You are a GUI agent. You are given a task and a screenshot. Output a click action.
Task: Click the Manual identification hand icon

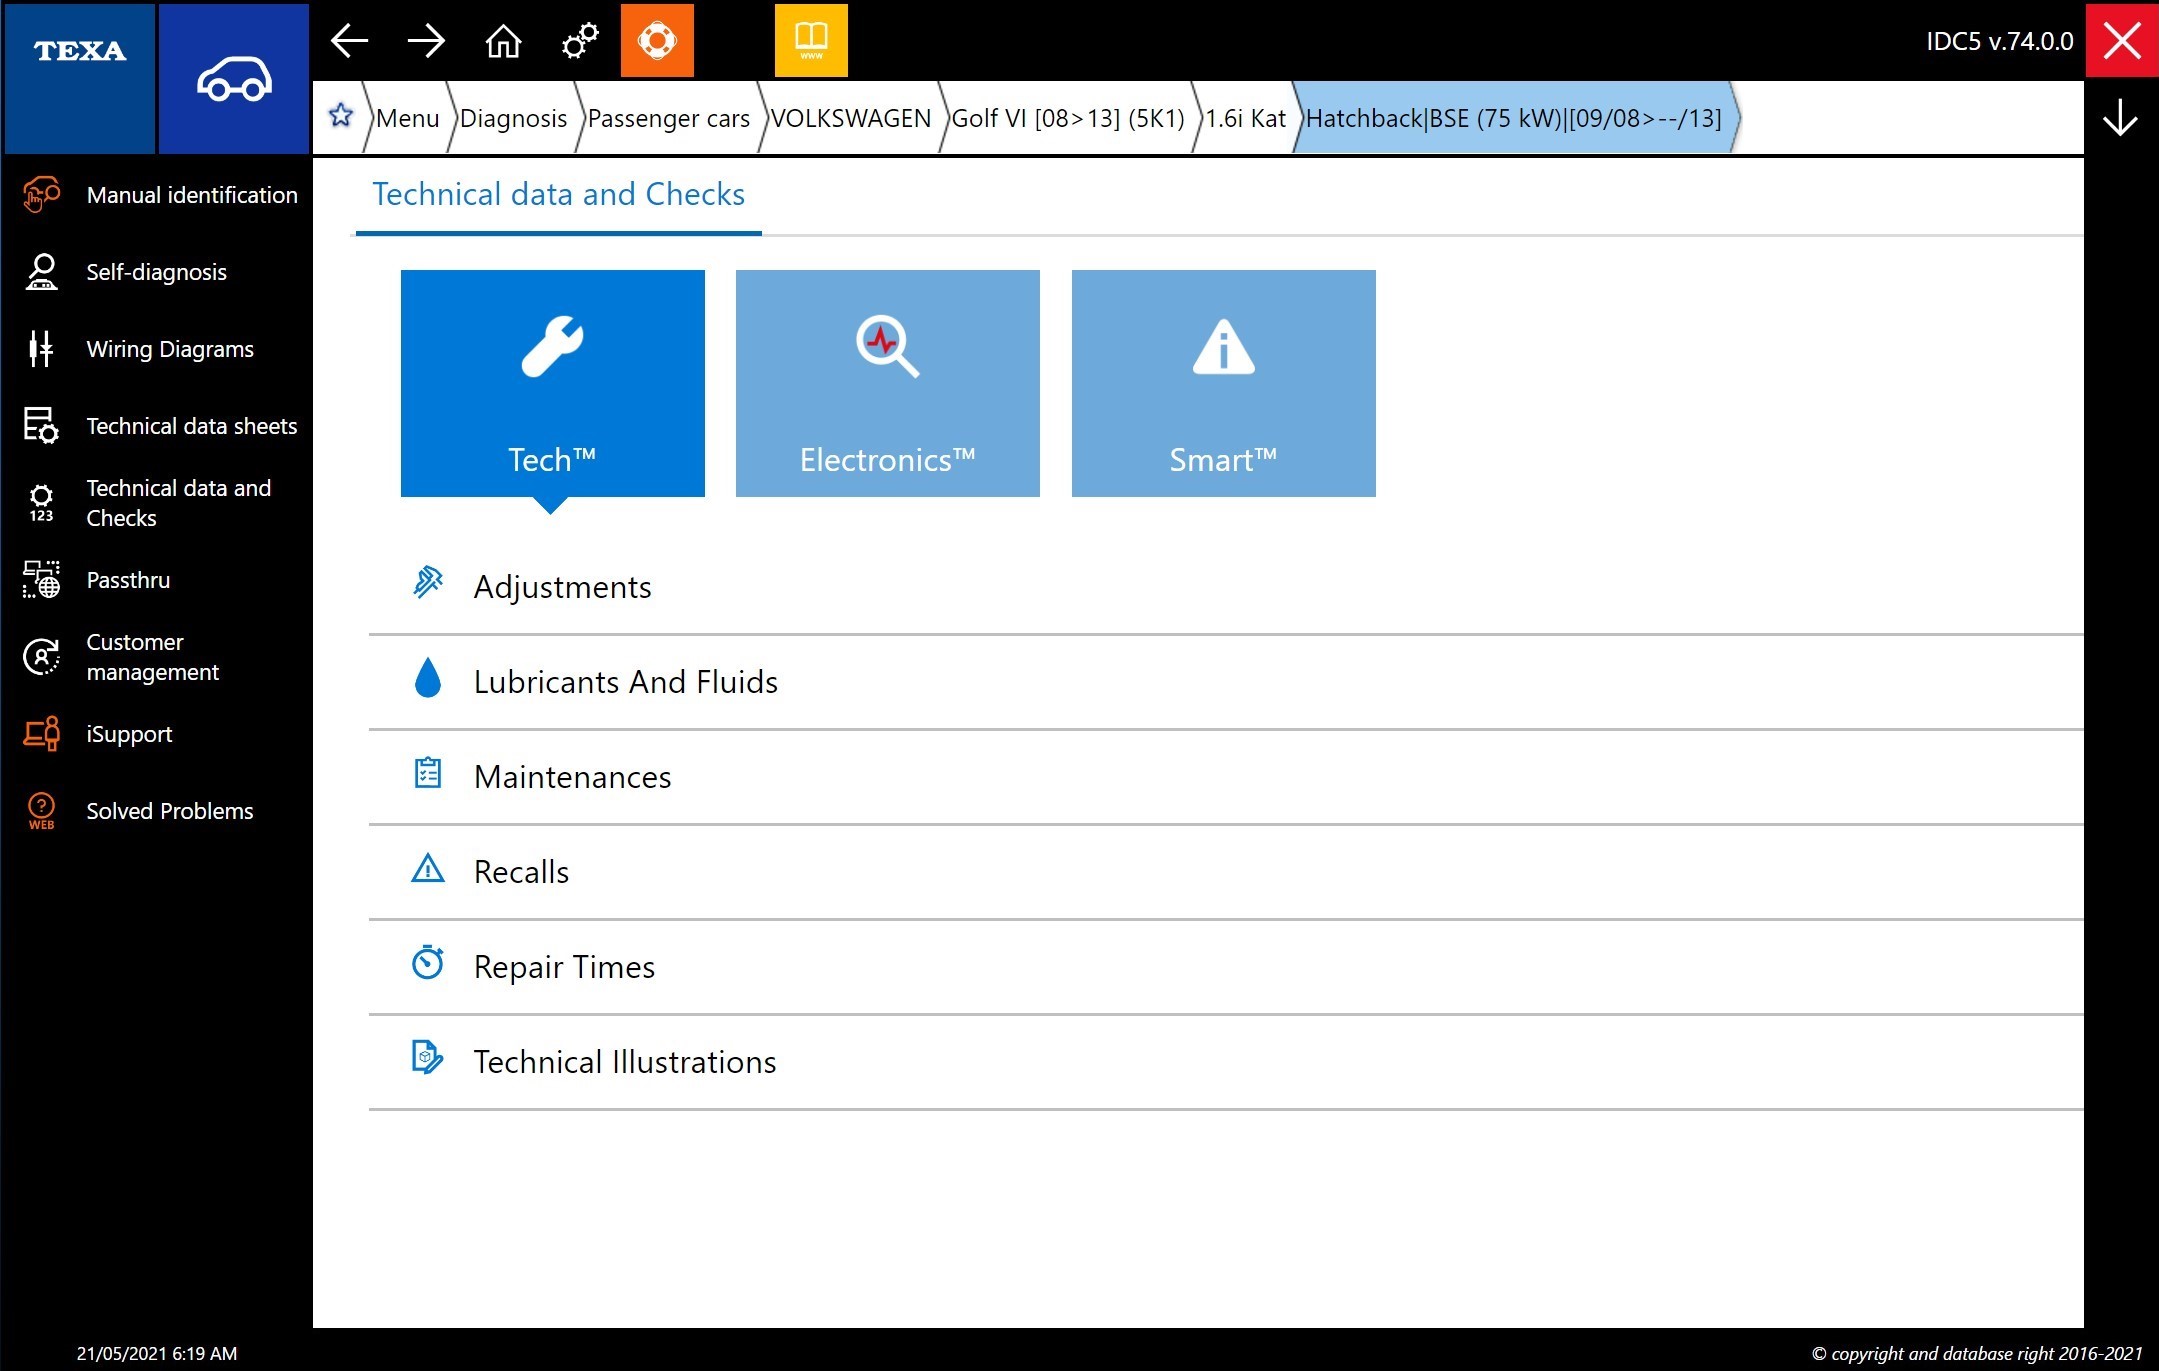click(x=41, y=195)
